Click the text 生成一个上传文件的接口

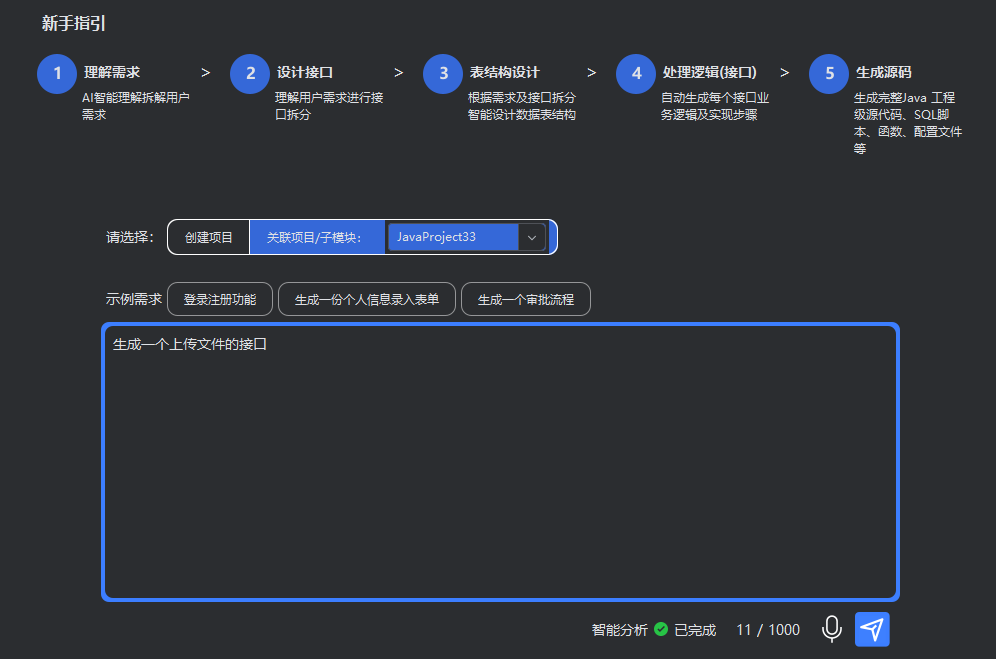[189, 344]
